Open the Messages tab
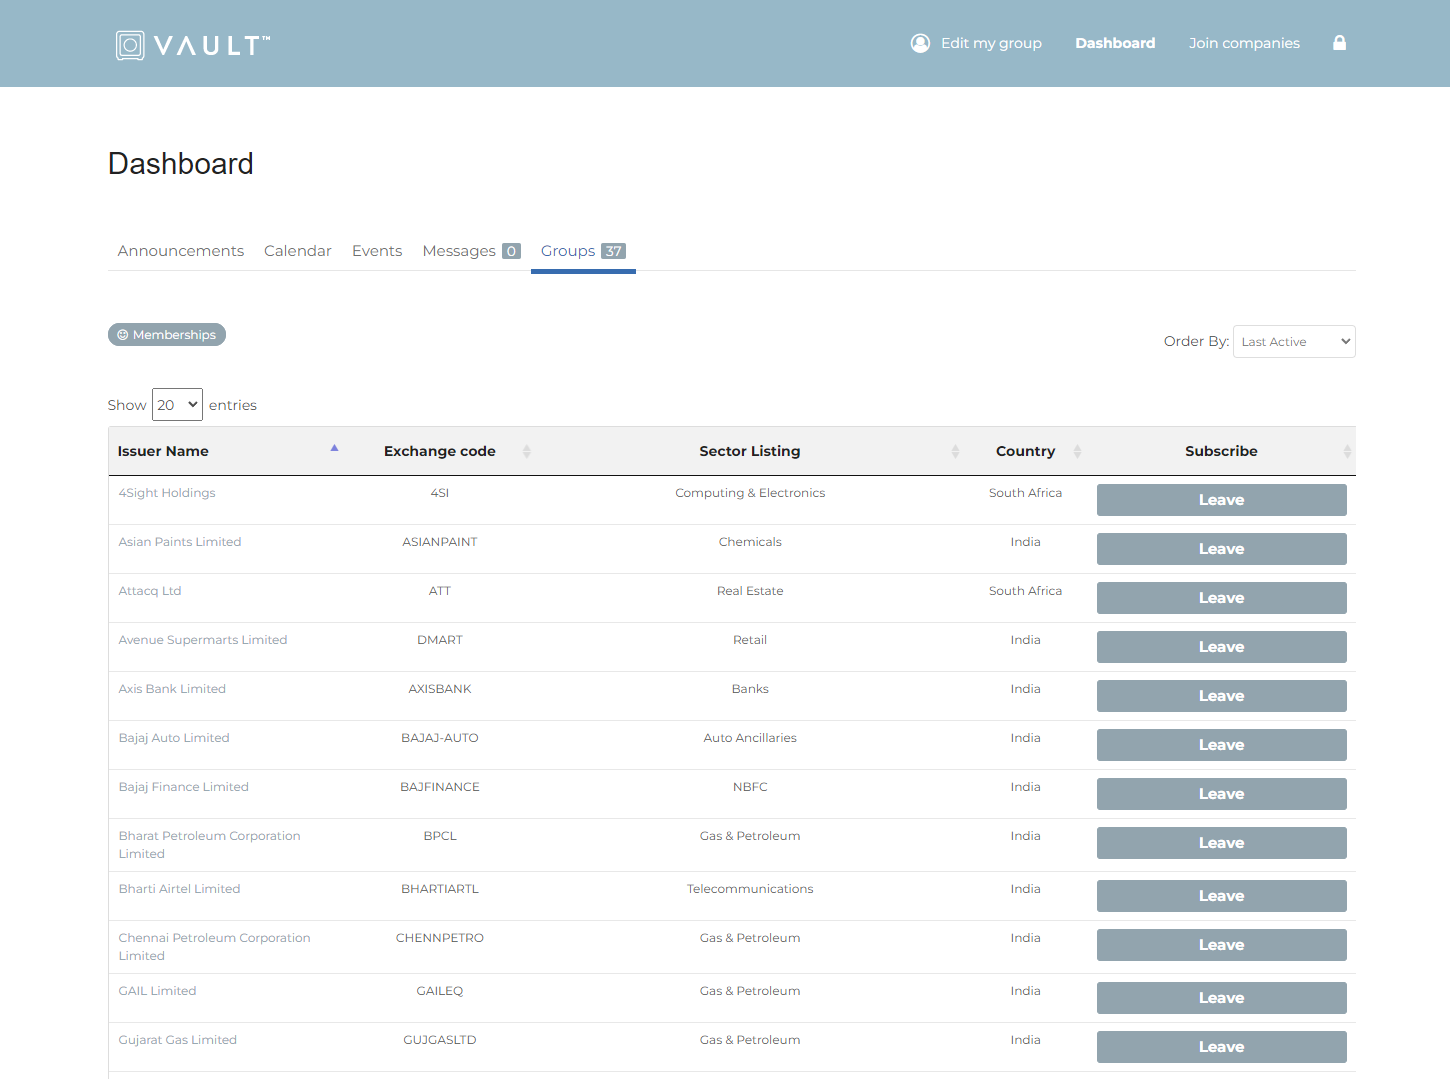The width and height of the screenshot is (1450, 1079). 471,251
